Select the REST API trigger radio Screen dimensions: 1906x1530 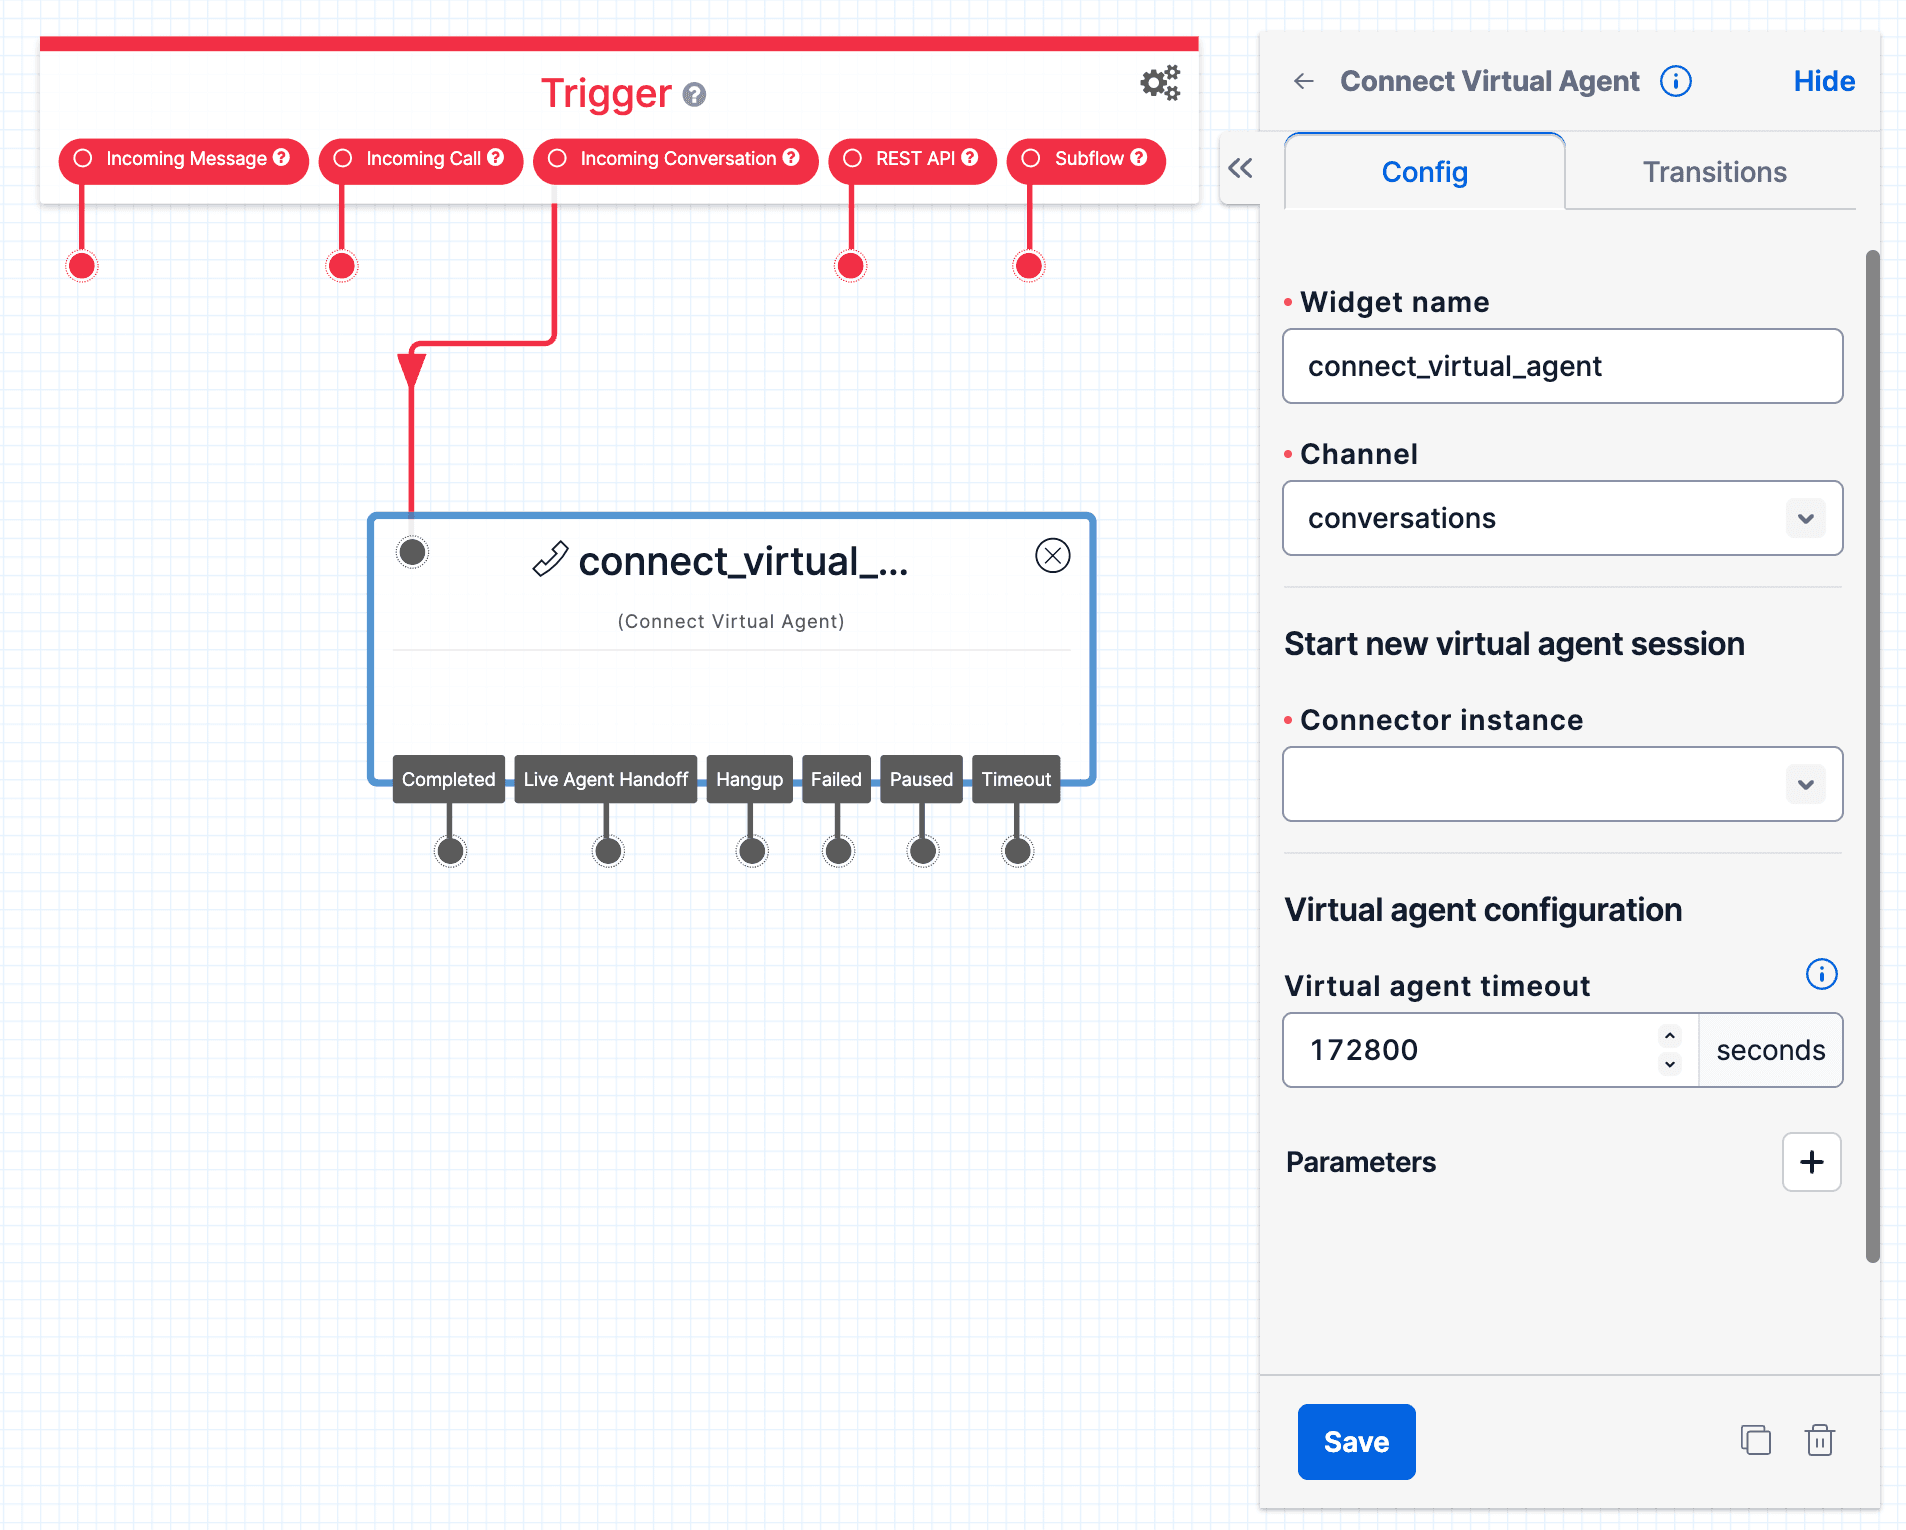(x=853, y=158)
